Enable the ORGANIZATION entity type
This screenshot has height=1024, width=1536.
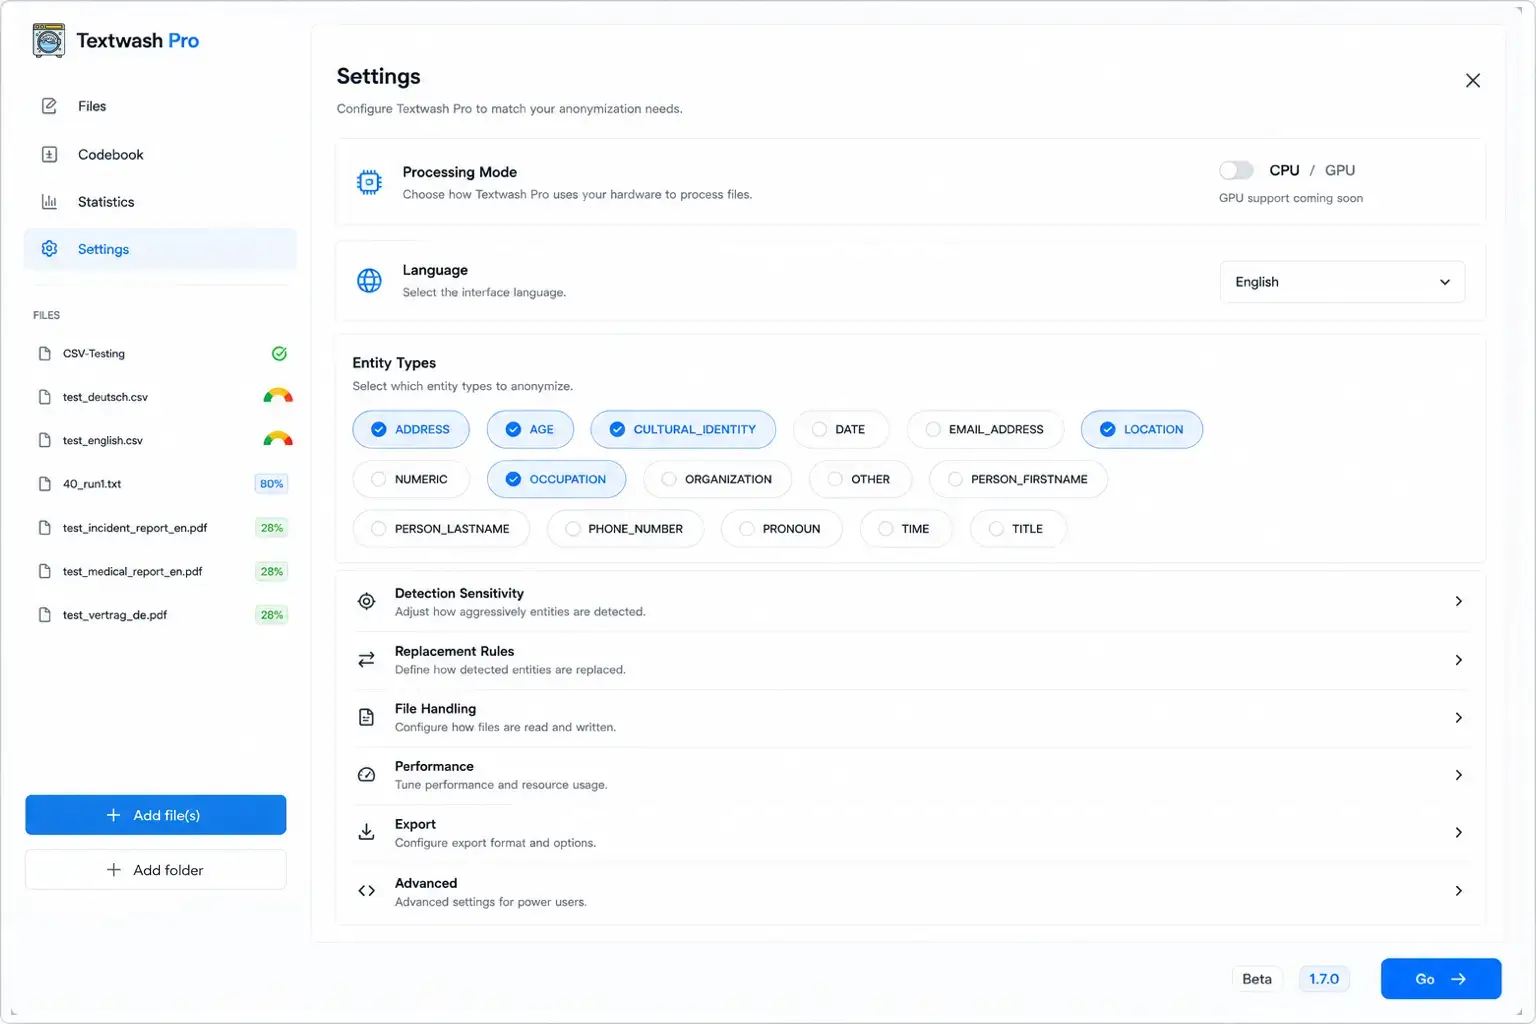pos(718,479)
